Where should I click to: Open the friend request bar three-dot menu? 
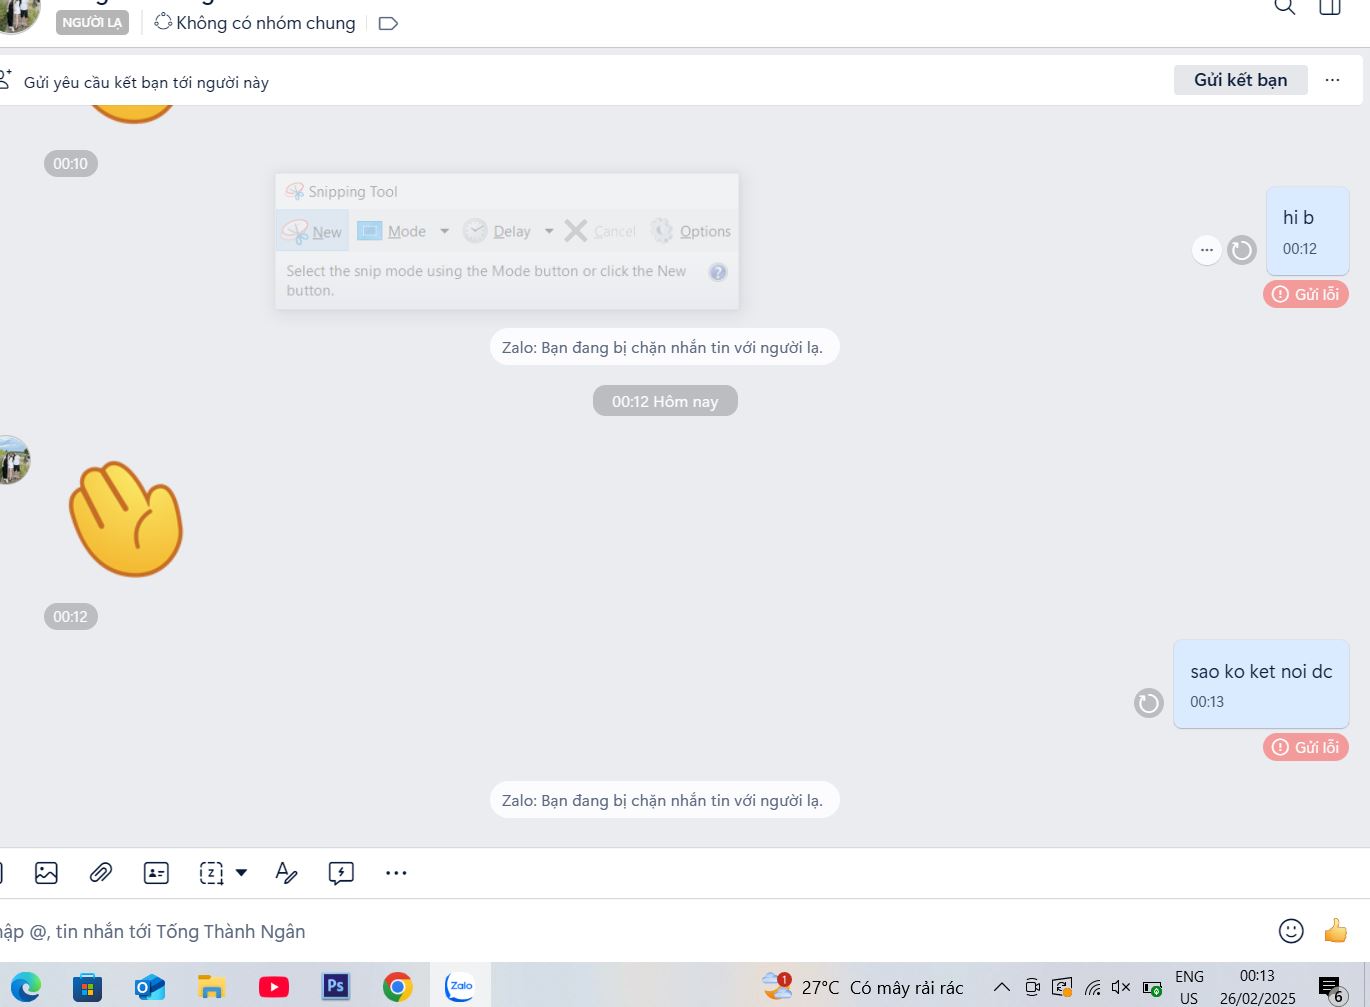1332,80
